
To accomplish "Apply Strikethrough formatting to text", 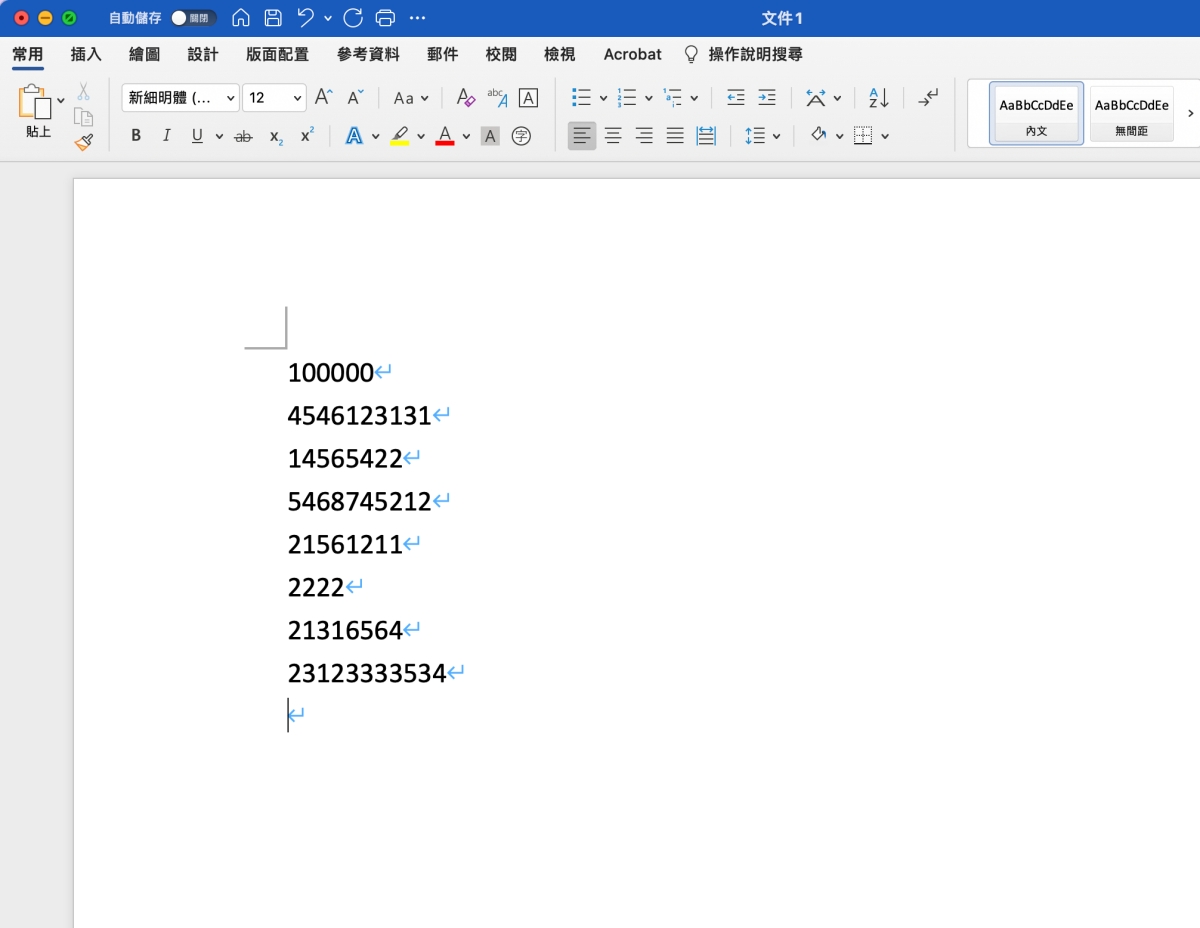I will [243, 136].
